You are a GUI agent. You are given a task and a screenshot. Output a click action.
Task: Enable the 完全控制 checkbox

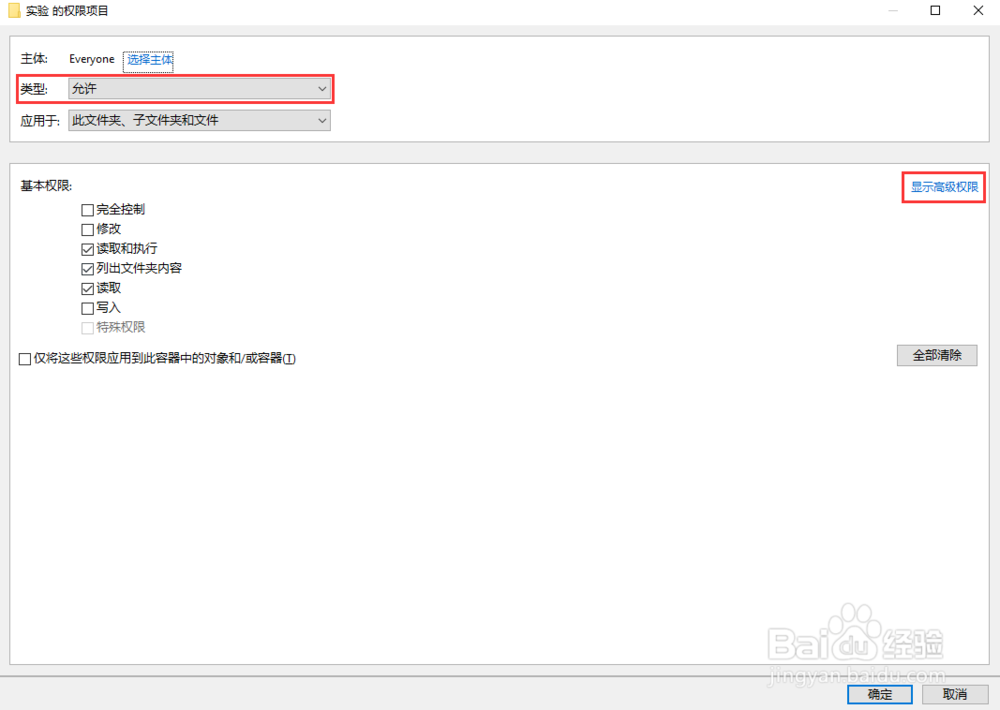[x=87, y=210]
